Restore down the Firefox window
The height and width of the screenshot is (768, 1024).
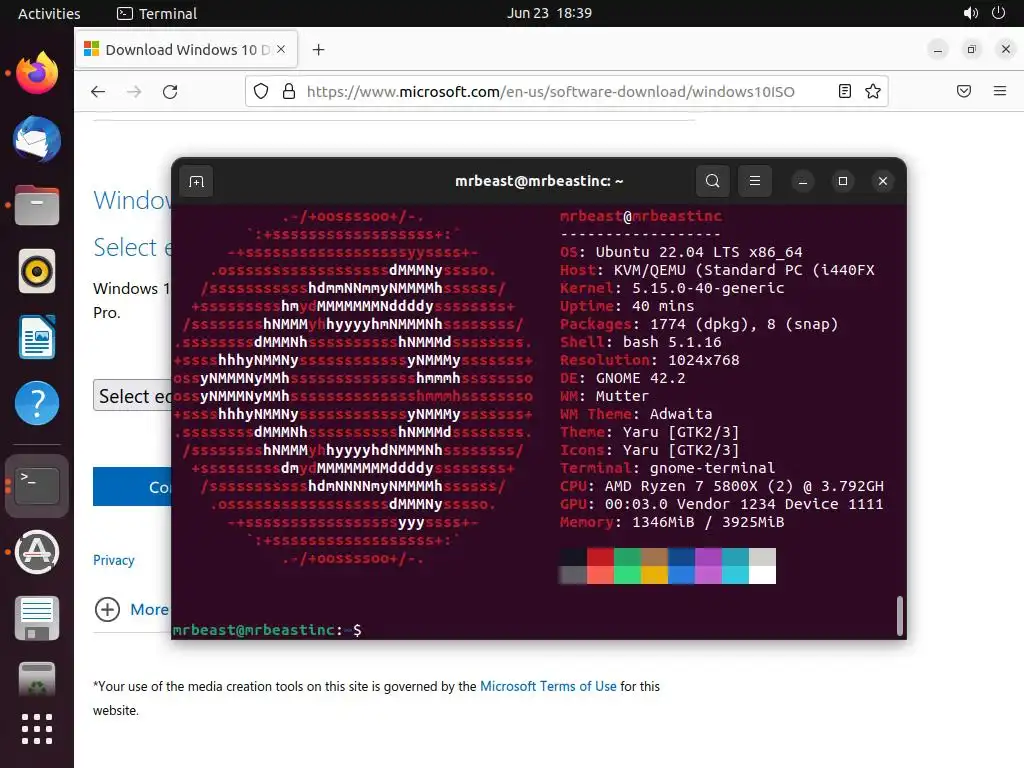971,50
